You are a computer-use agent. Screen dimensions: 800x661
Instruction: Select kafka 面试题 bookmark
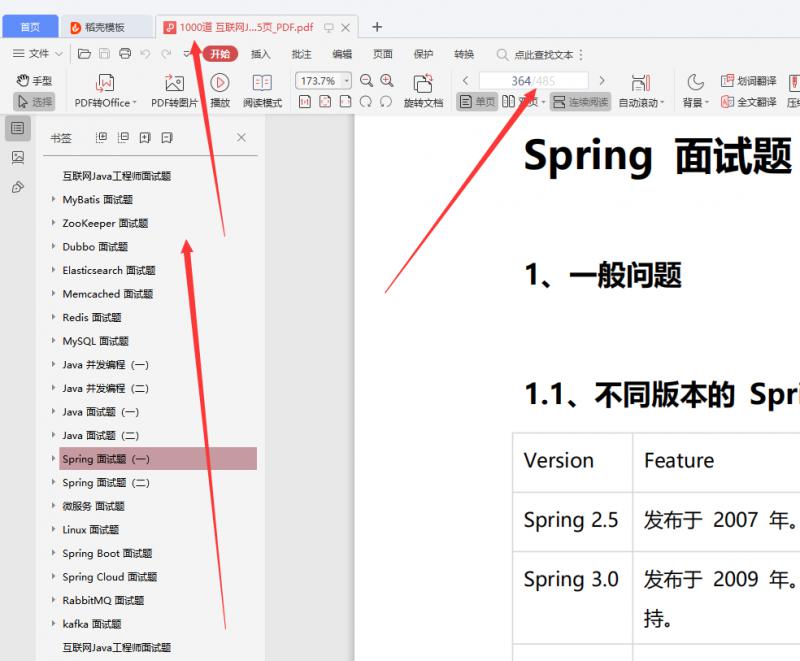(x=92, y=624)
